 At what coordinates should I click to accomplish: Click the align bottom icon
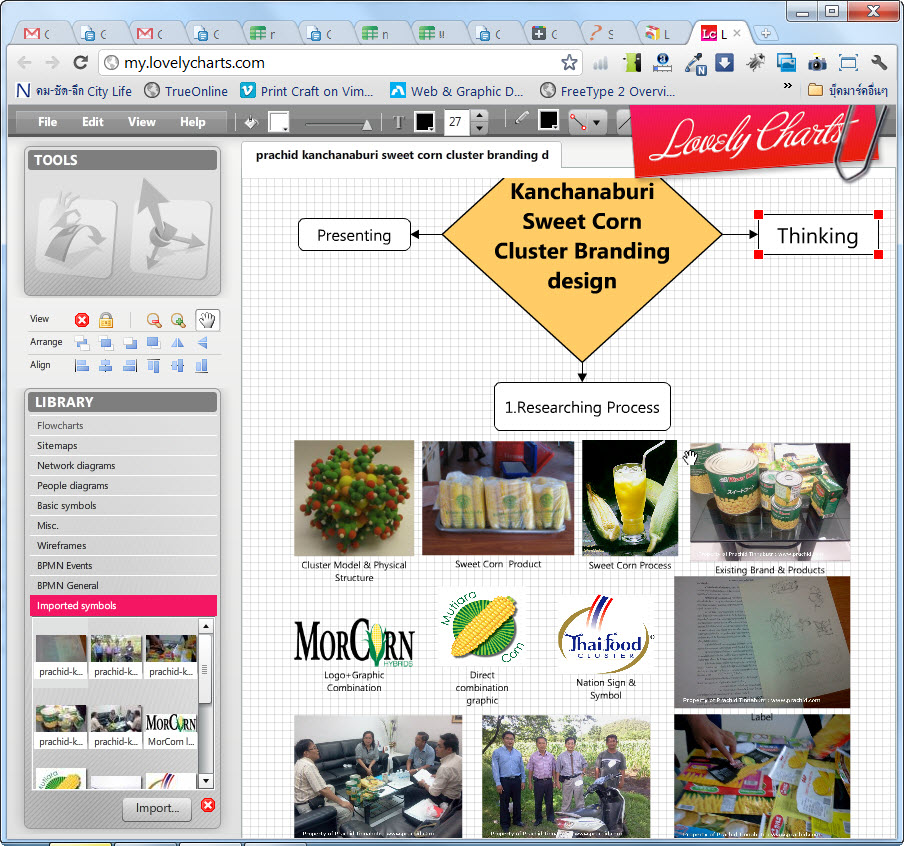click(x=202, y=366)
